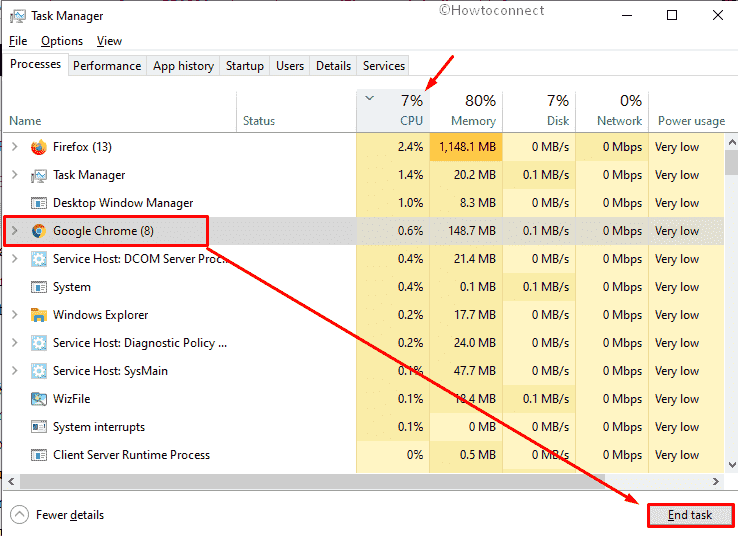This screenshot has height=536, width=738.
Task: Click the Diagnostic Policy service gear icon
Action: [39, 343]
